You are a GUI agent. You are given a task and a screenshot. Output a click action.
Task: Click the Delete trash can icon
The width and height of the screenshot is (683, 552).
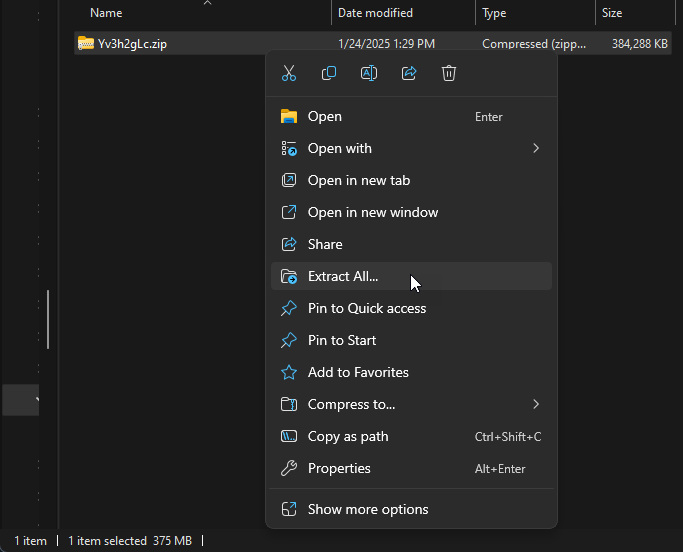coord(449,73)
